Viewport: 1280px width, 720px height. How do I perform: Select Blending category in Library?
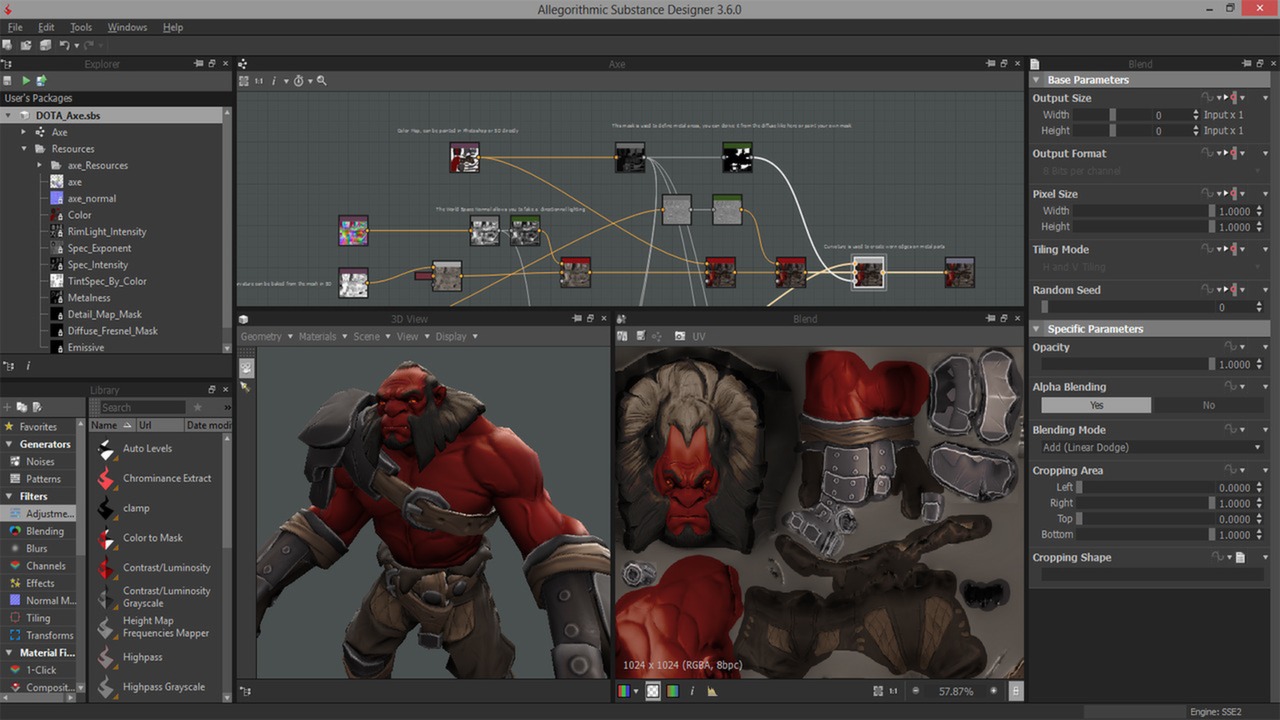[38, 531]
